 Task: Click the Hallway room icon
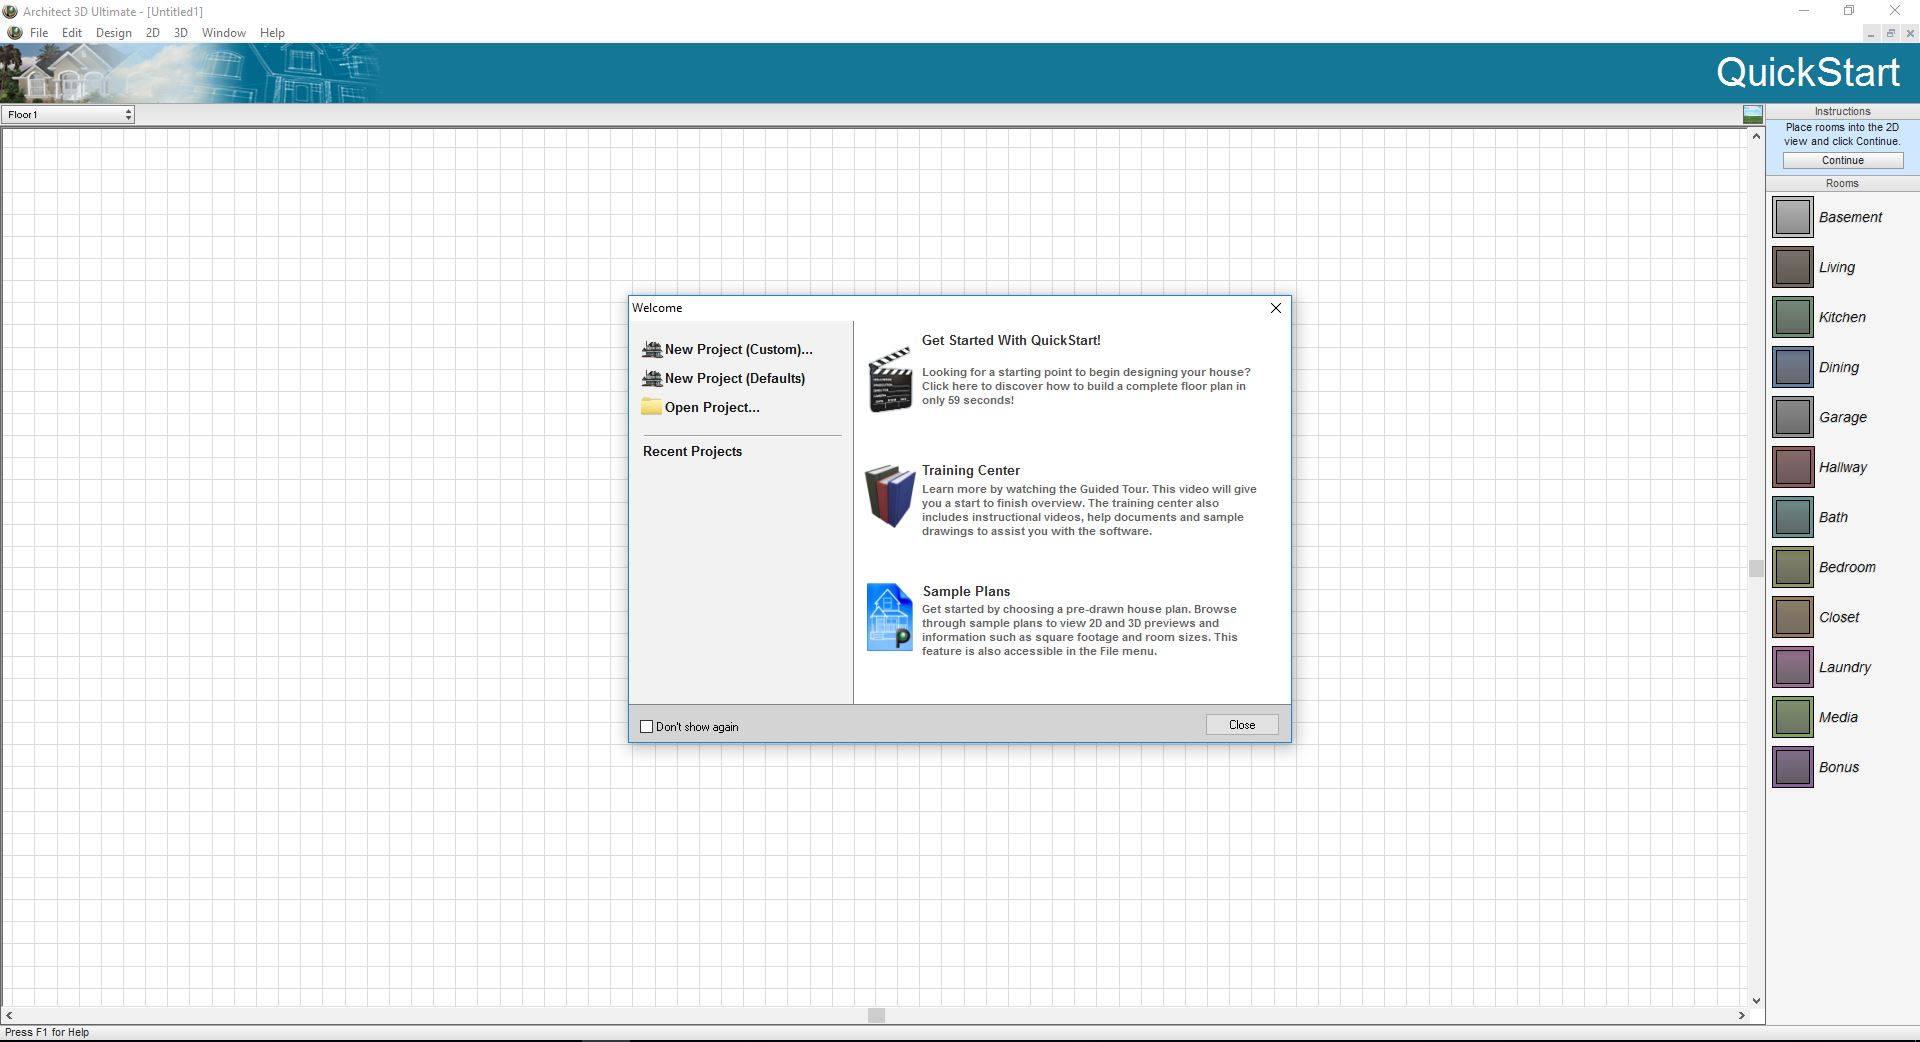pos(1792,467)
